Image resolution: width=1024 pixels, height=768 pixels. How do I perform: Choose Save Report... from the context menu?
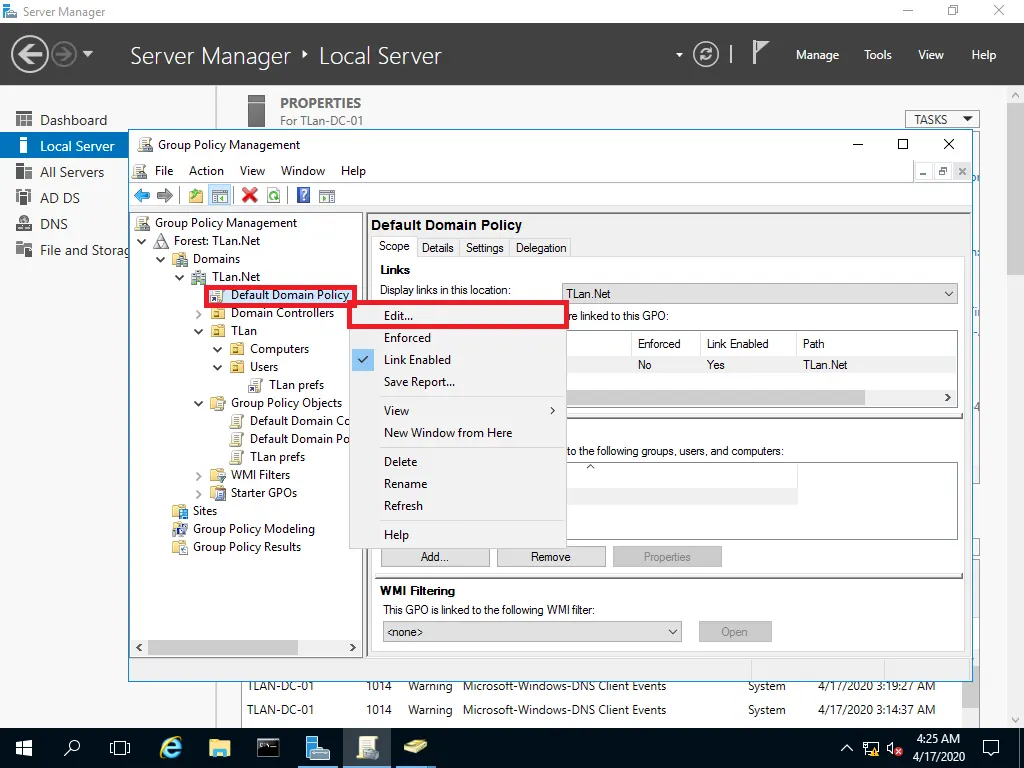[x=458, y=382]
